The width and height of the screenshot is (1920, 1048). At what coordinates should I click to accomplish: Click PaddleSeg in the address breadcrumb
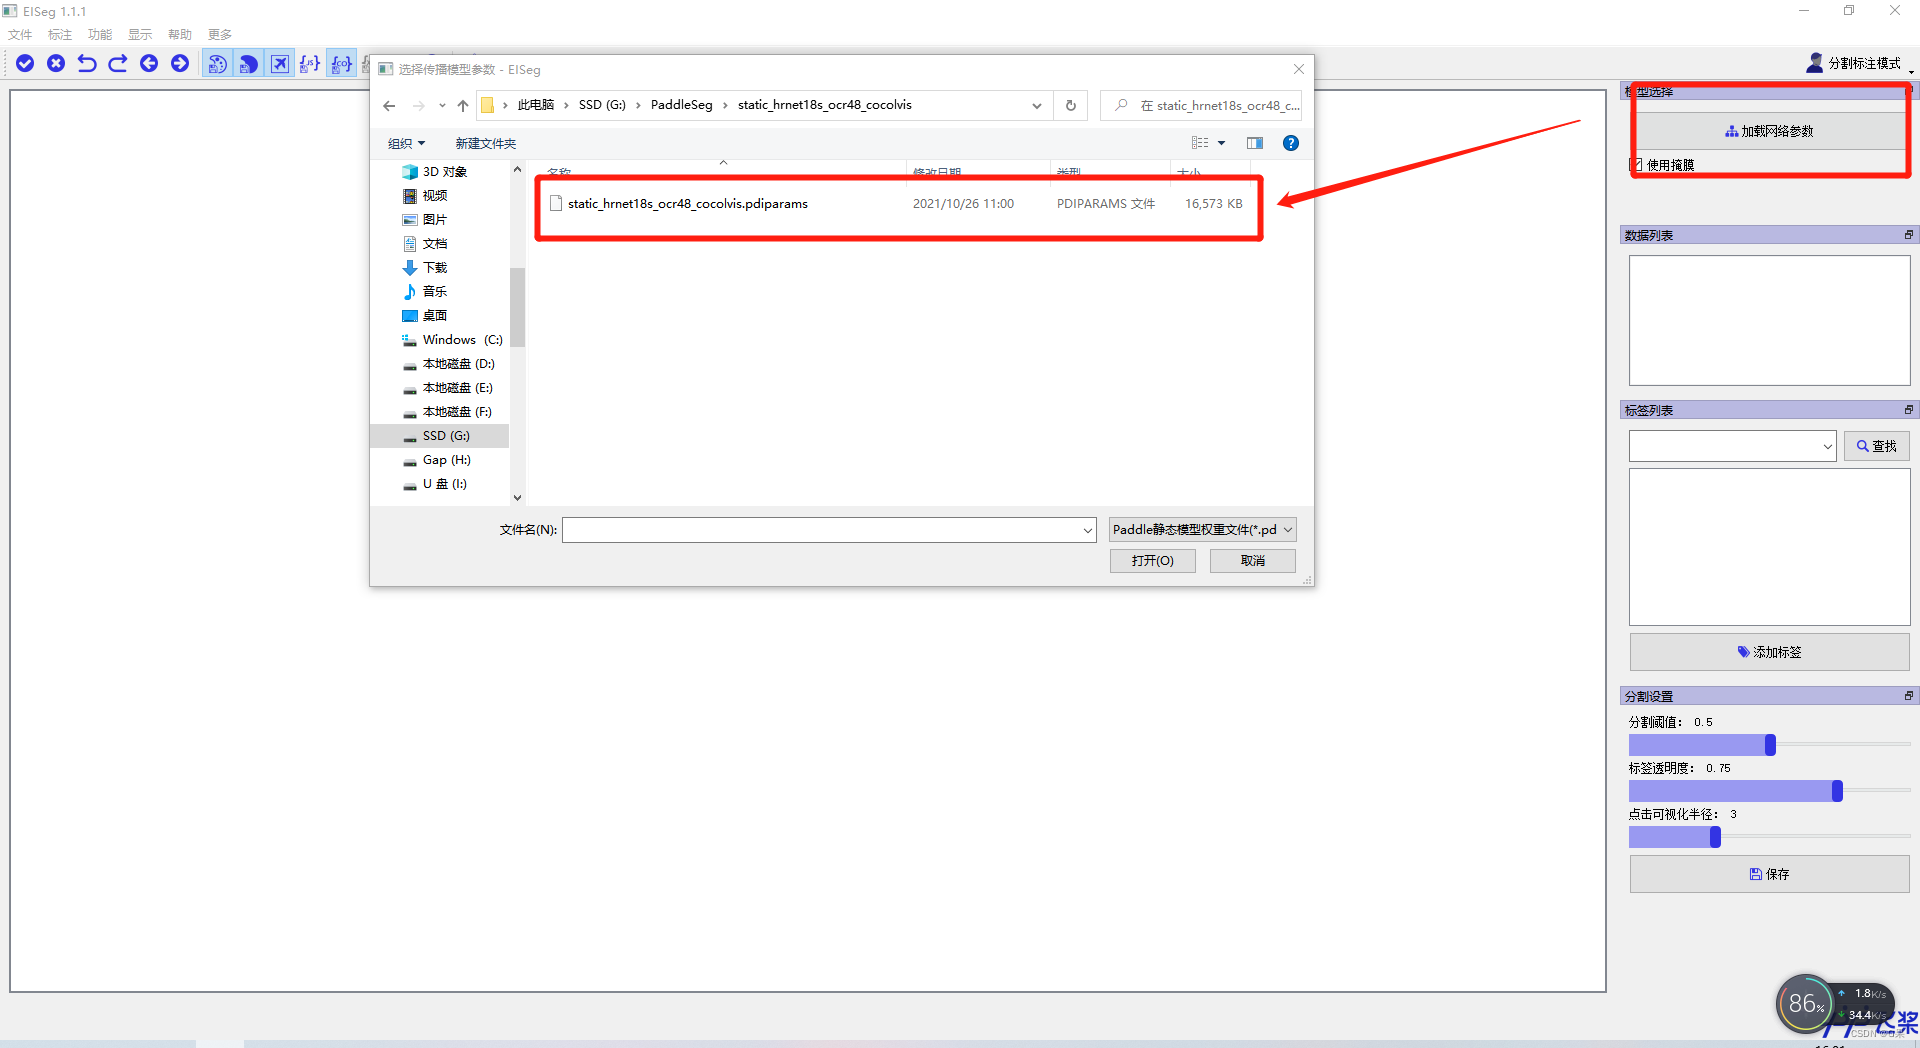tap(682, 105)
